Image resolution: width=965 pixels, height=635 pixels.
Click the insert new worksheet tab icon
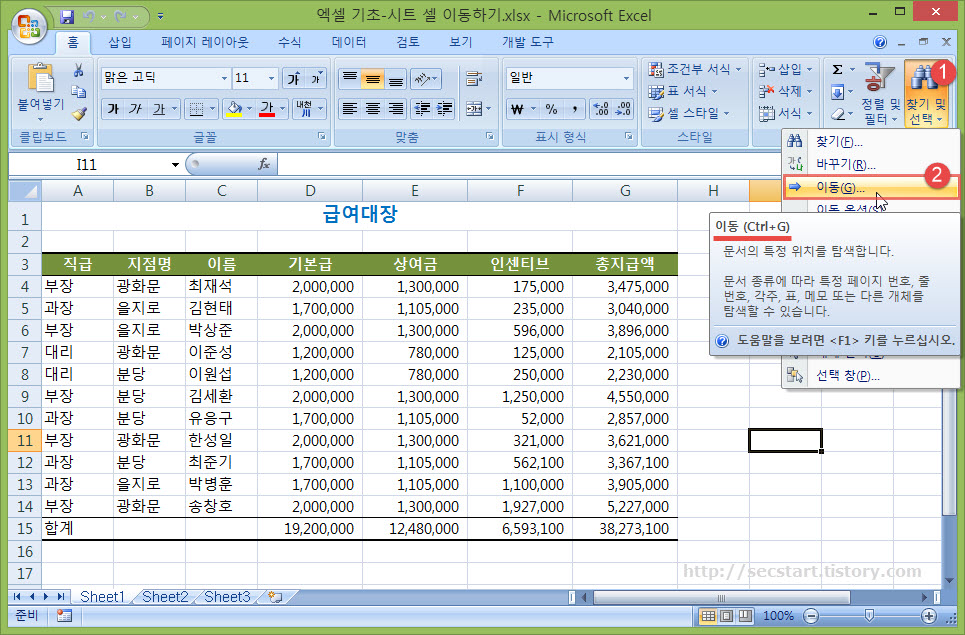(275, 597)
